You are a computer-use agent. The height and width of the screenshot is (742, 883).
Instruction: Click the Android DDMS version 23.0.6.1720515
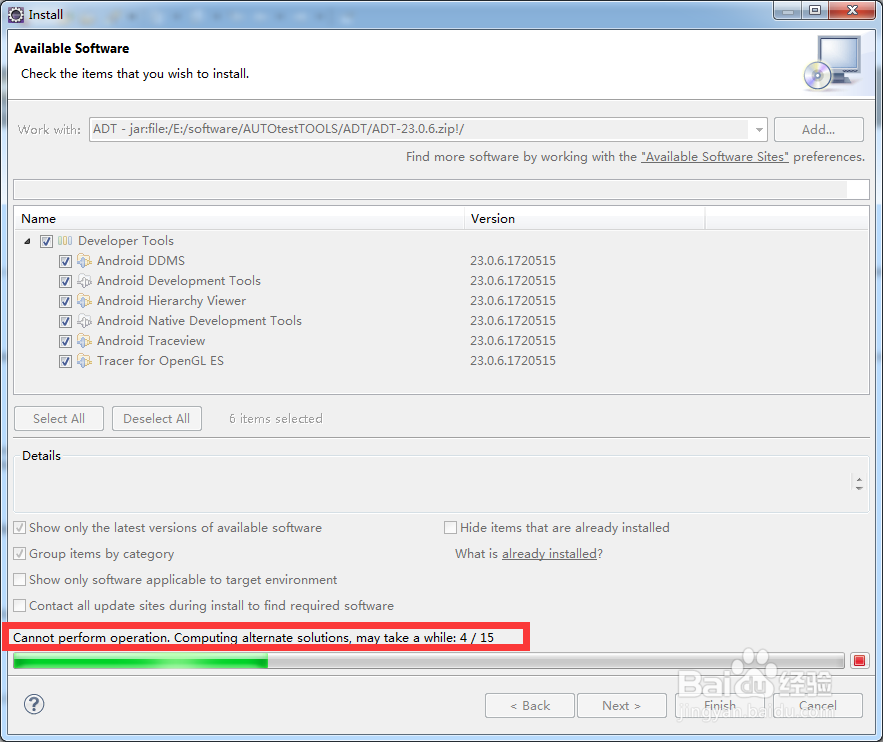coord(513,261)
